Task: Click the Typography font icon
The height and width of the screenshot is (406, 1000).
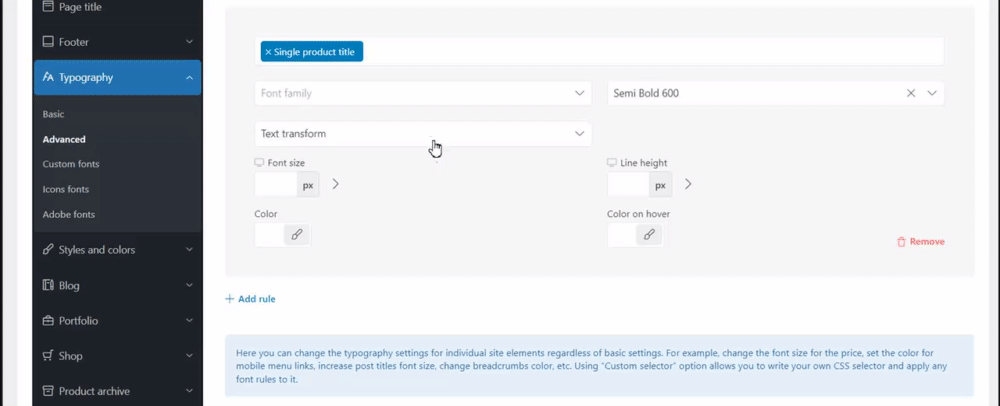Action: [48, 77]
